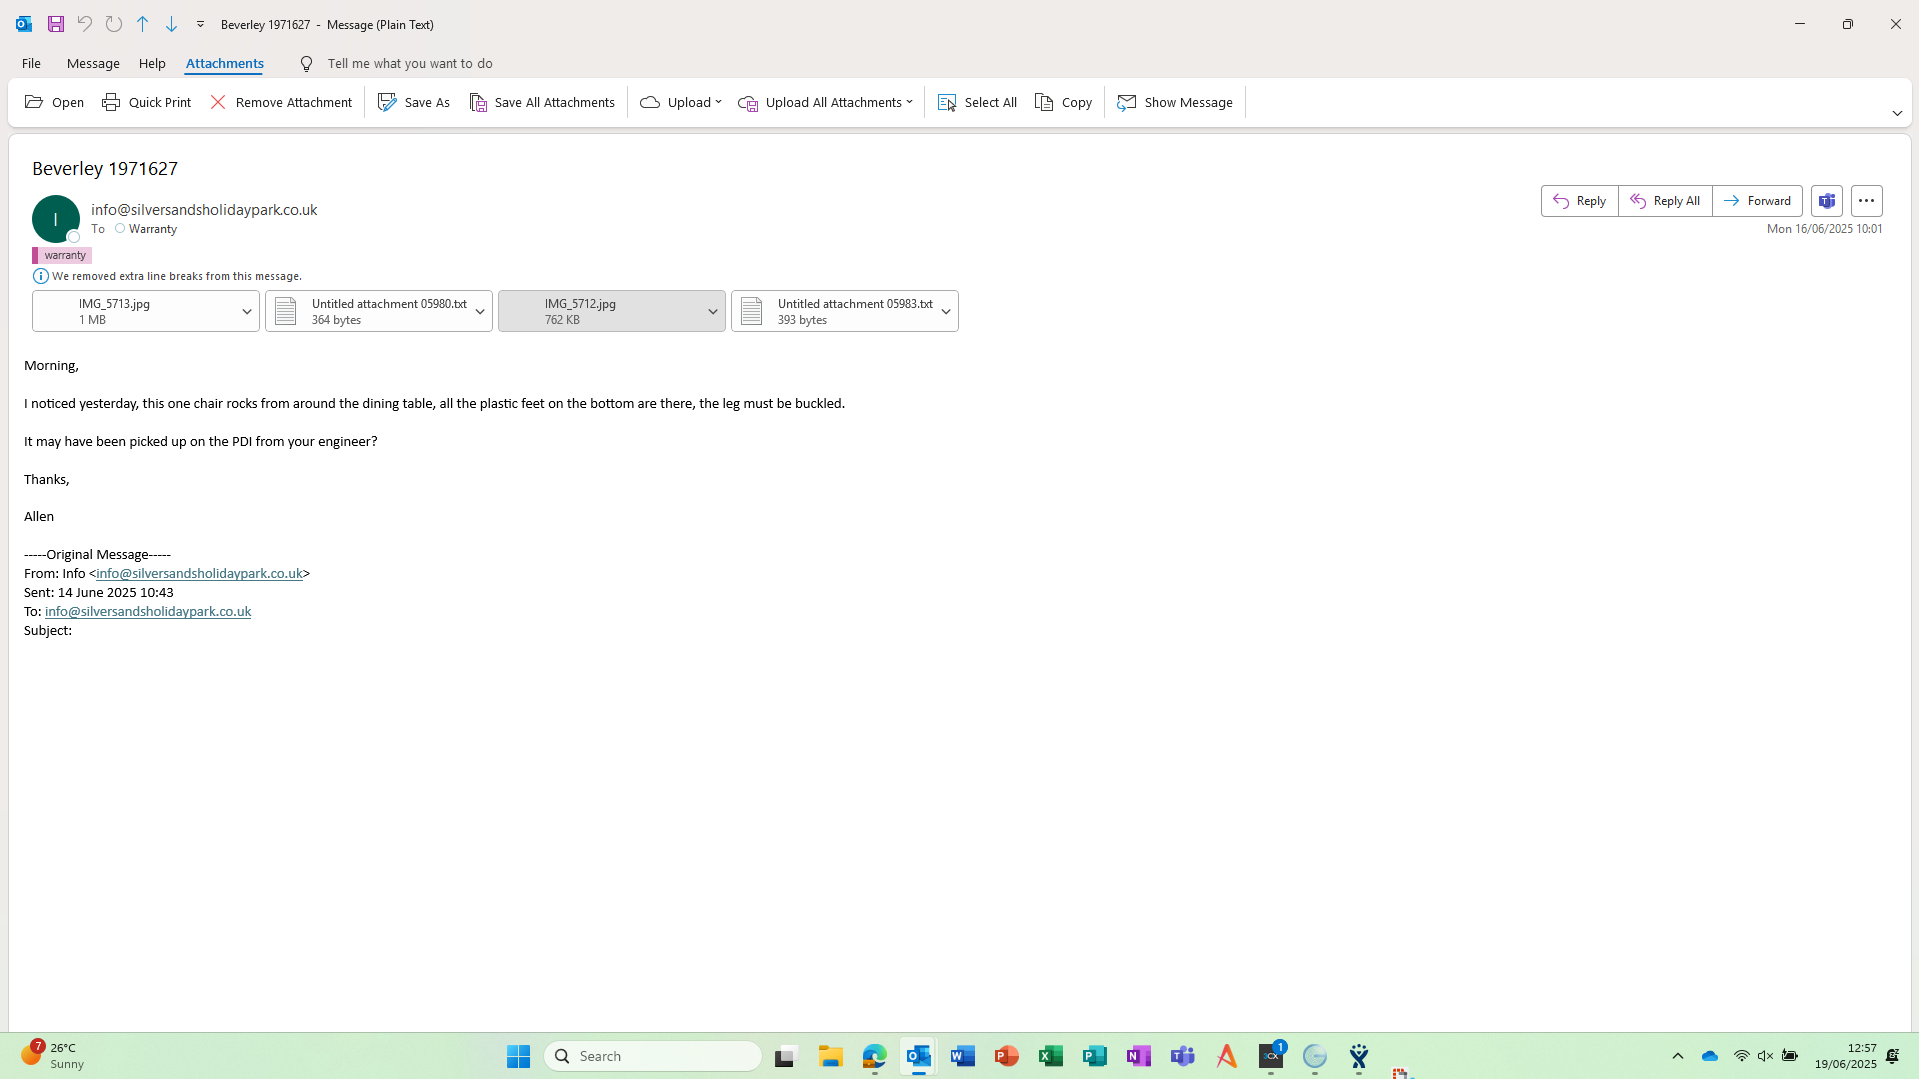Screen dimensions: 1919x1079
Task: Save All Attachments
Action: pyautogui.click(x=542, y=102)
